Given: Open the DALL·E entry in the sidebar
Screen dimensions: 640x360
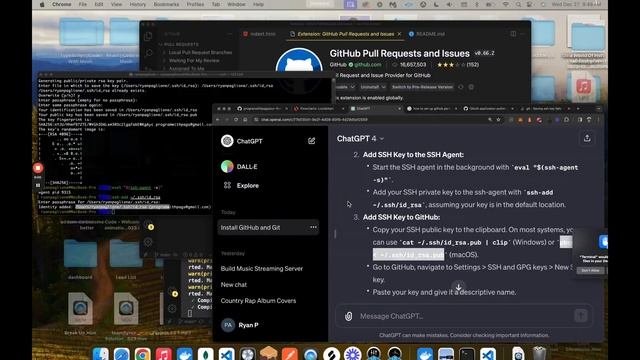Looking at the screenshot, I should click(x=240, y=167).
